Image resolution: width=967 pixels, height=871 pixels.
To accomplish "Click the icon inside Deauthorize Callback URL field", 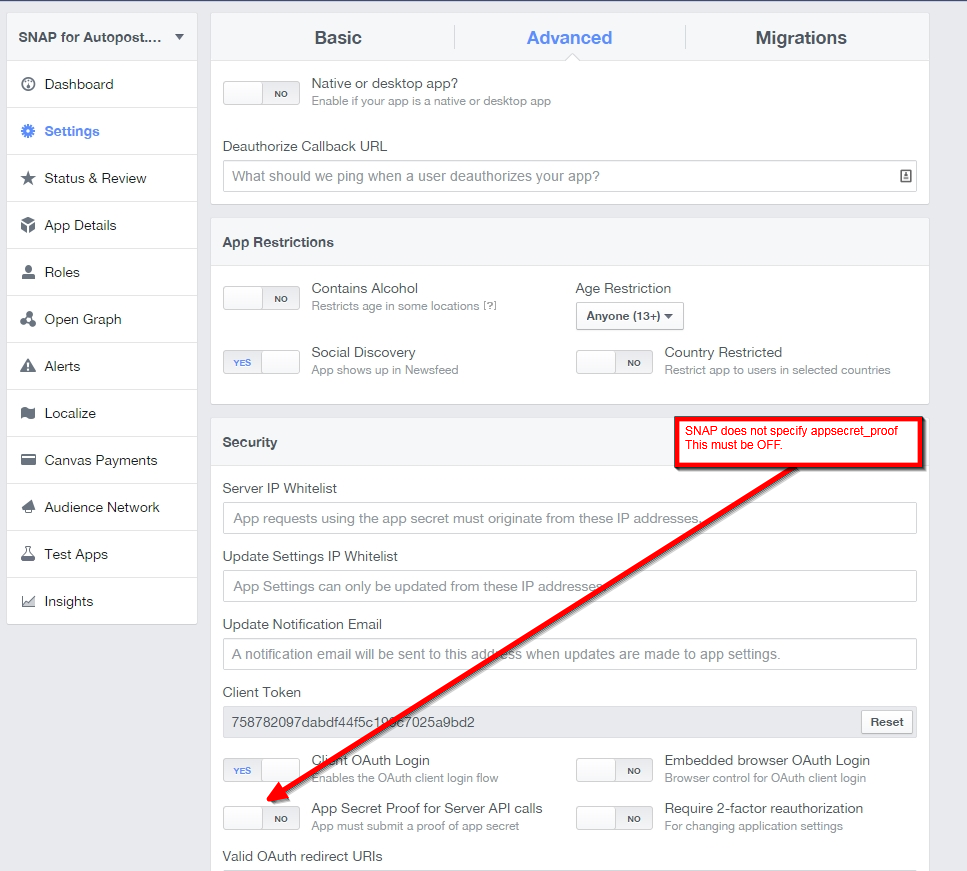I will point(905,176).
